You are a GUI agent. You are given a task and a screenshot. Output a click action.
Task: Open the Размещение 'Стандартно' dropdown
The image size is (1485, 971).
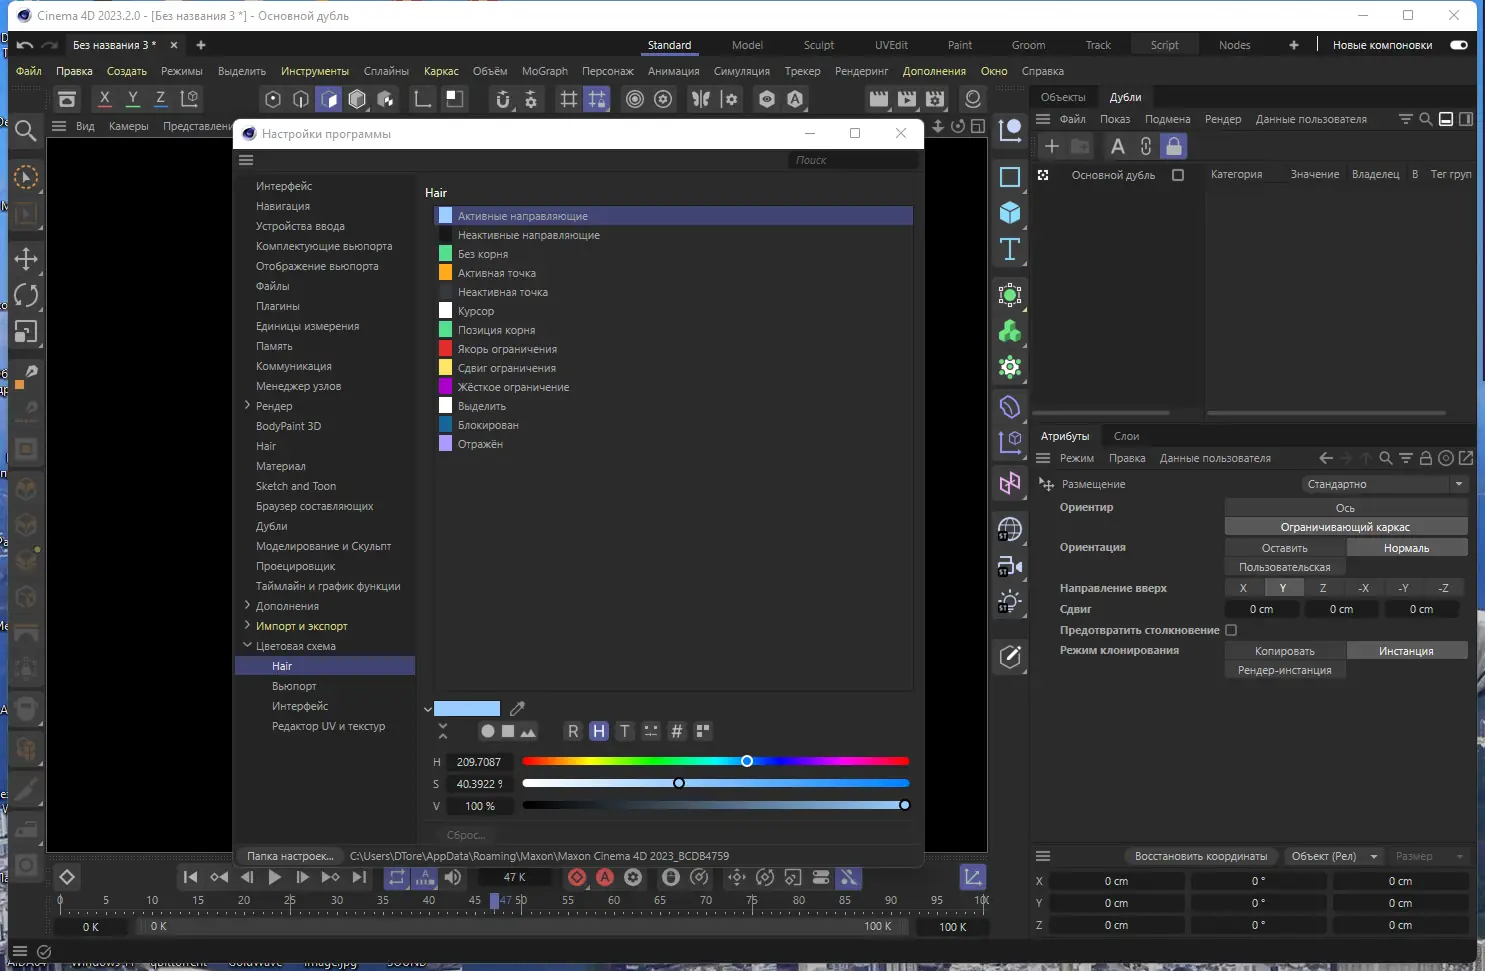point(1385,484)
